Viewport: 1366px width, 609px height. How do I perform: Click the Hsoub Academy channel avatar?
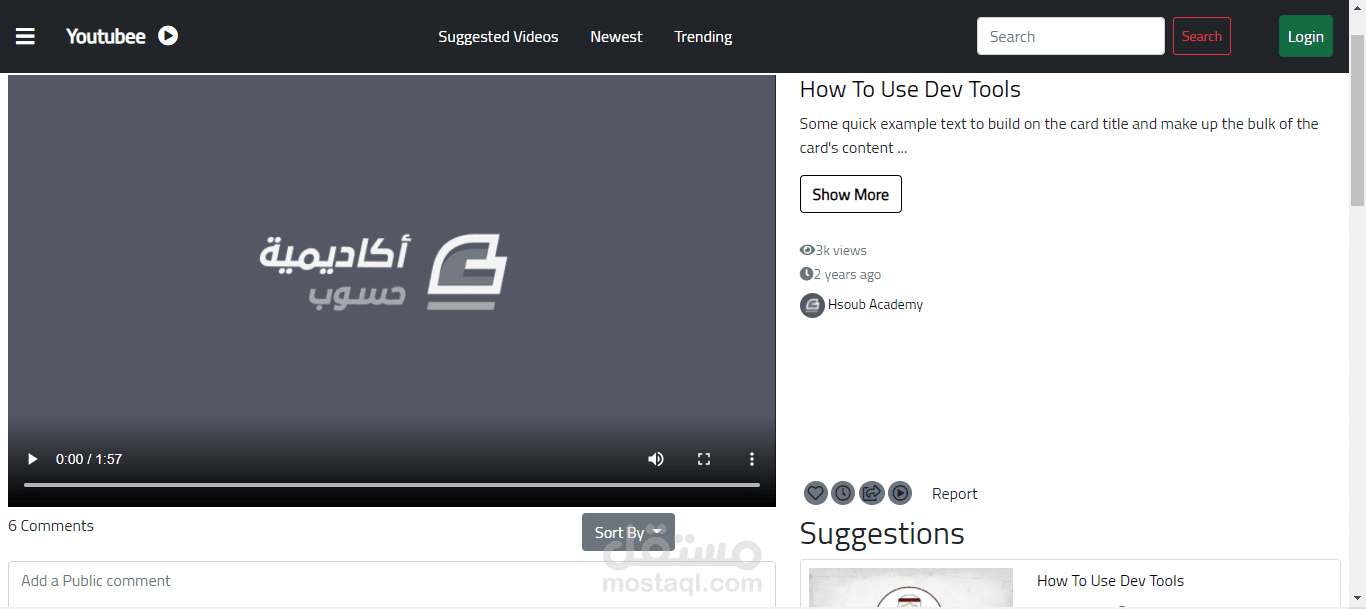pos(812,305)
